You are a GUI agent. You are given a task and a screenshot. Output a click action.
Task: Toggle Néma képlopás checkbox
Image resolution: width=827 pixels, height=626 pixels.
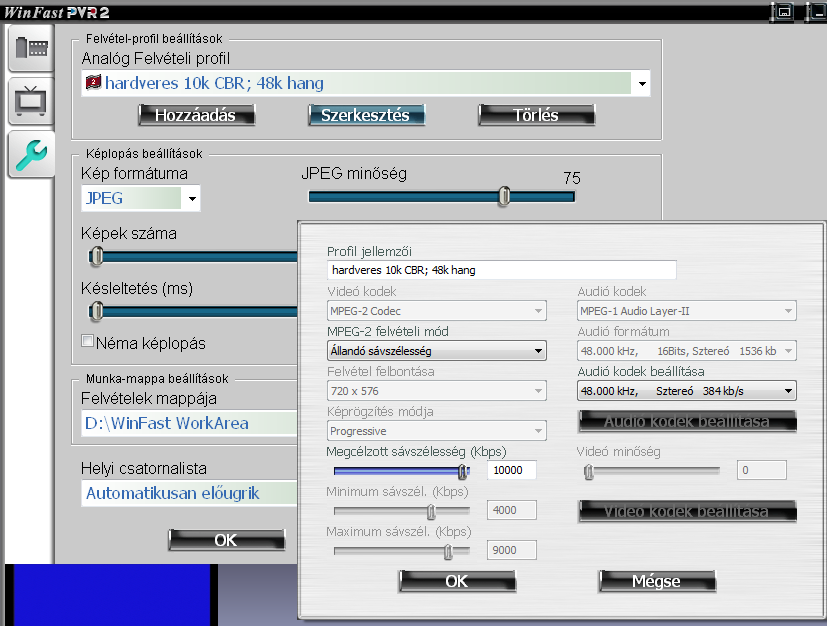click(x=88, y=341)
